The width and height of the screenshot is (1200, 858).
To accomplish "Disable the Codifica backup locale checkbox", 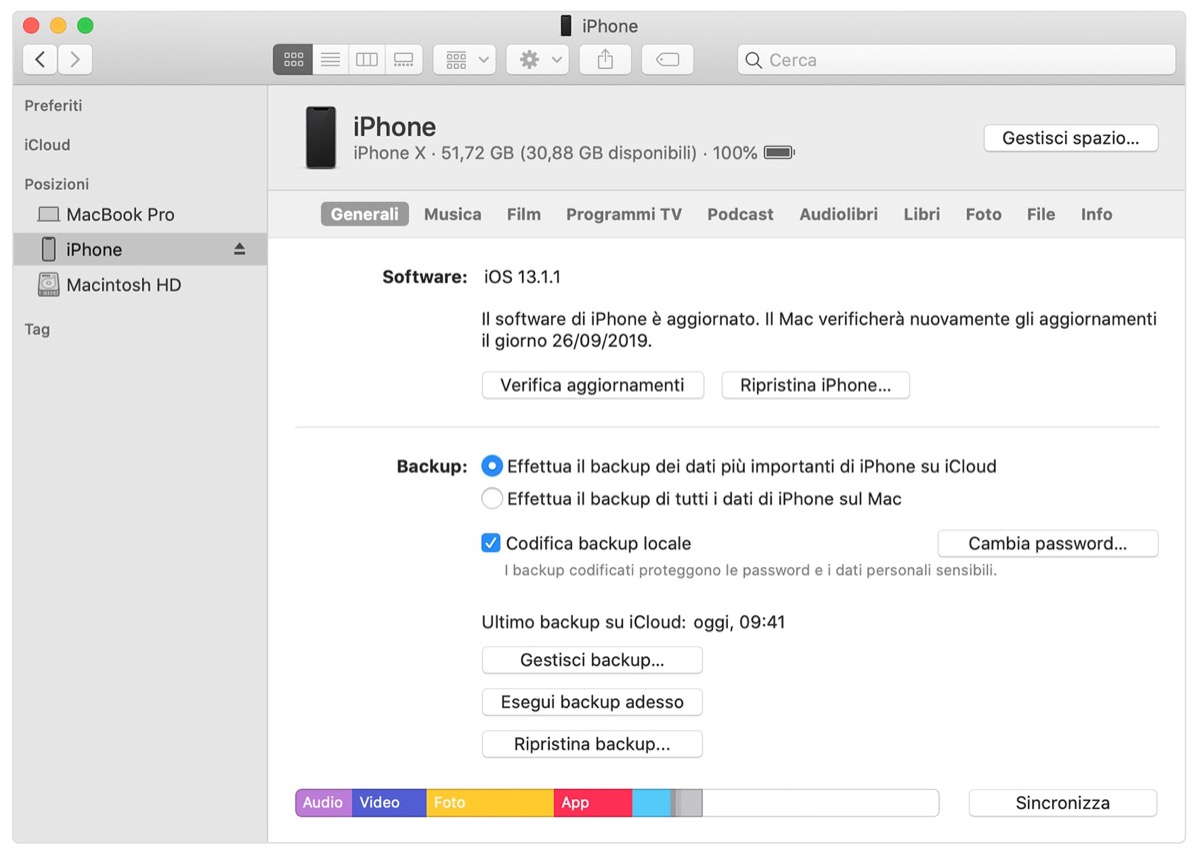I will point(491,542).
